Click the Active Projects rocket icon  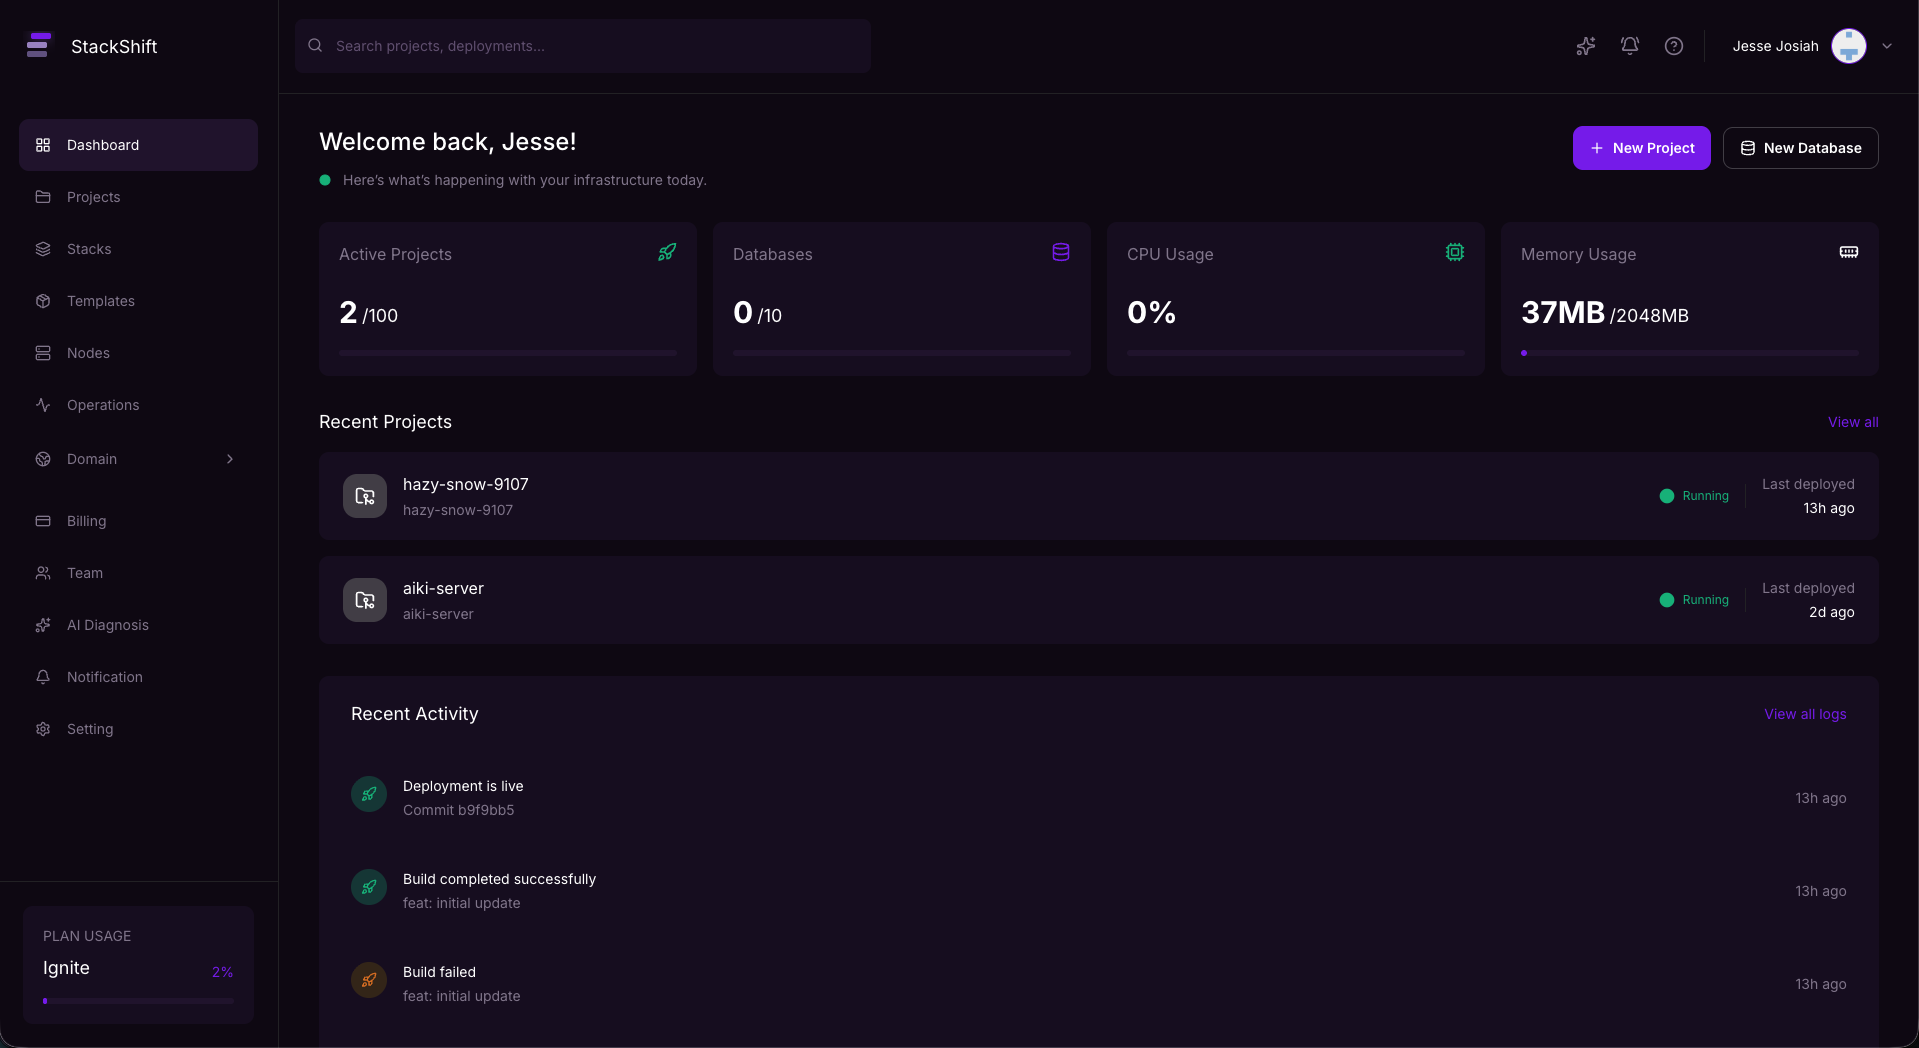tap(667, 253)
